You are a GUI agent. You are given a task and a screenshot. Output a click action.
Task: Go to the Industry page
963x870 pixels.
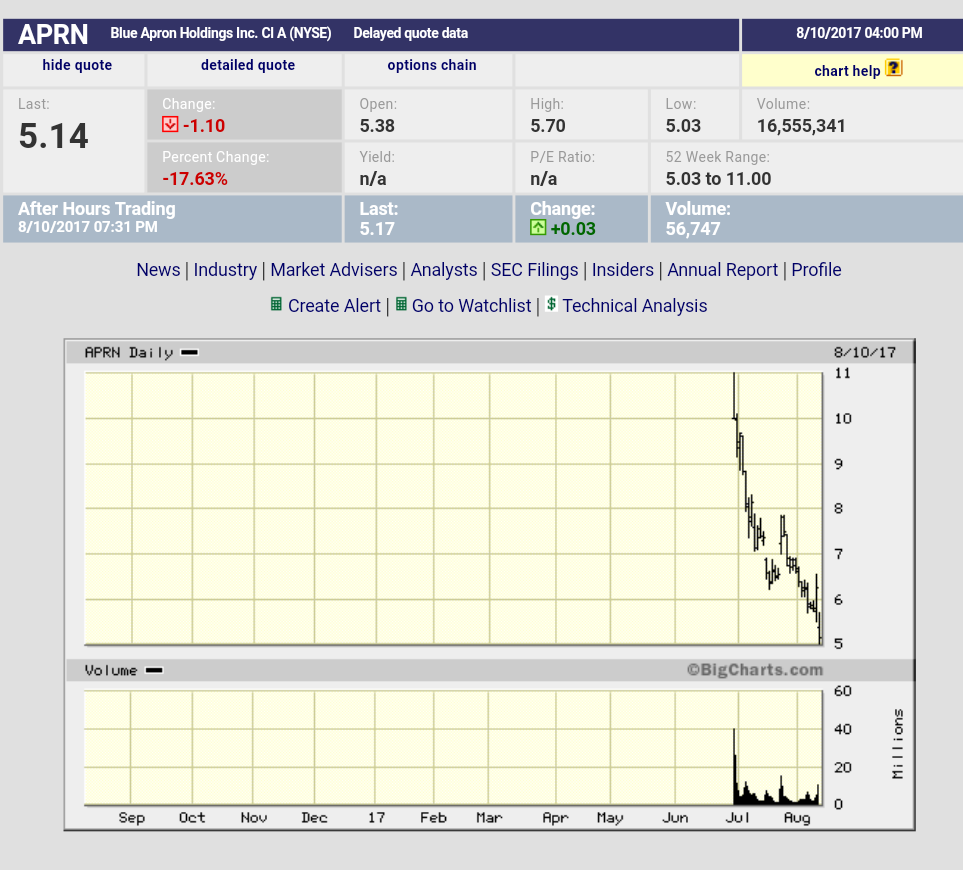click(225, 270)
